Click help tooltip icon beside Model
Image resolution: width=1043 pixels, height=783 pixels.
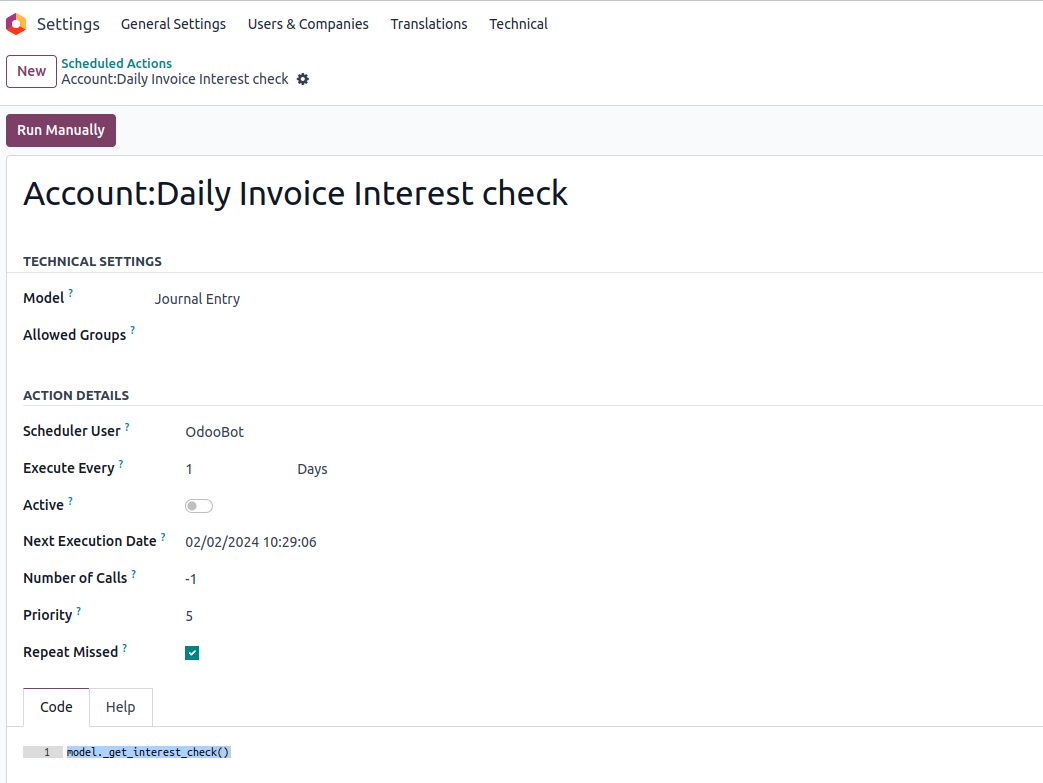(71, 294)
